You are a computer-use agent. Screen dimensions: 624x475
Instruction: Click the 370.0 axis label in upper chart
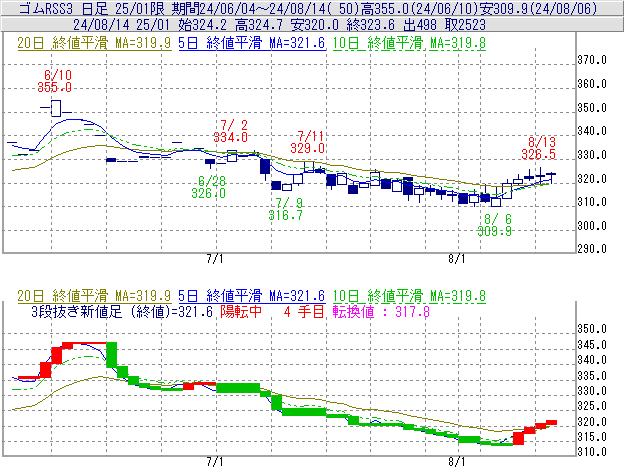(x=592, y=60)
